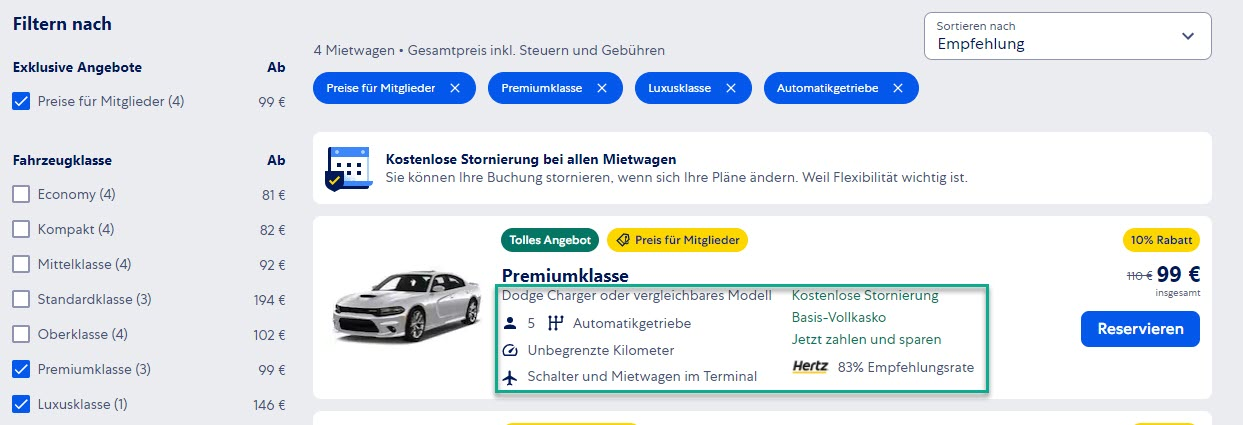Click the automatic transmission gear icon
This screenshot has width=1243, height=425.
(557, 323)
